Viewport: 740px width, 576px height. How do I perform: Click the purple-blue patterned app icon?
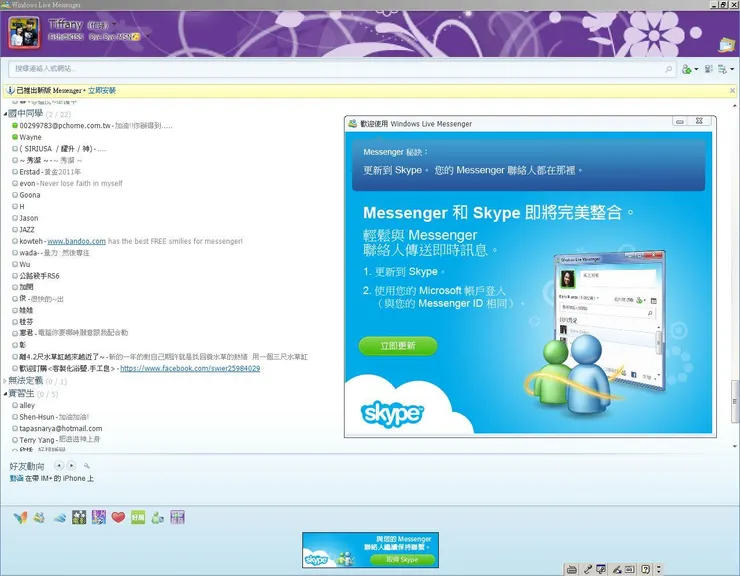click(99, 517)
